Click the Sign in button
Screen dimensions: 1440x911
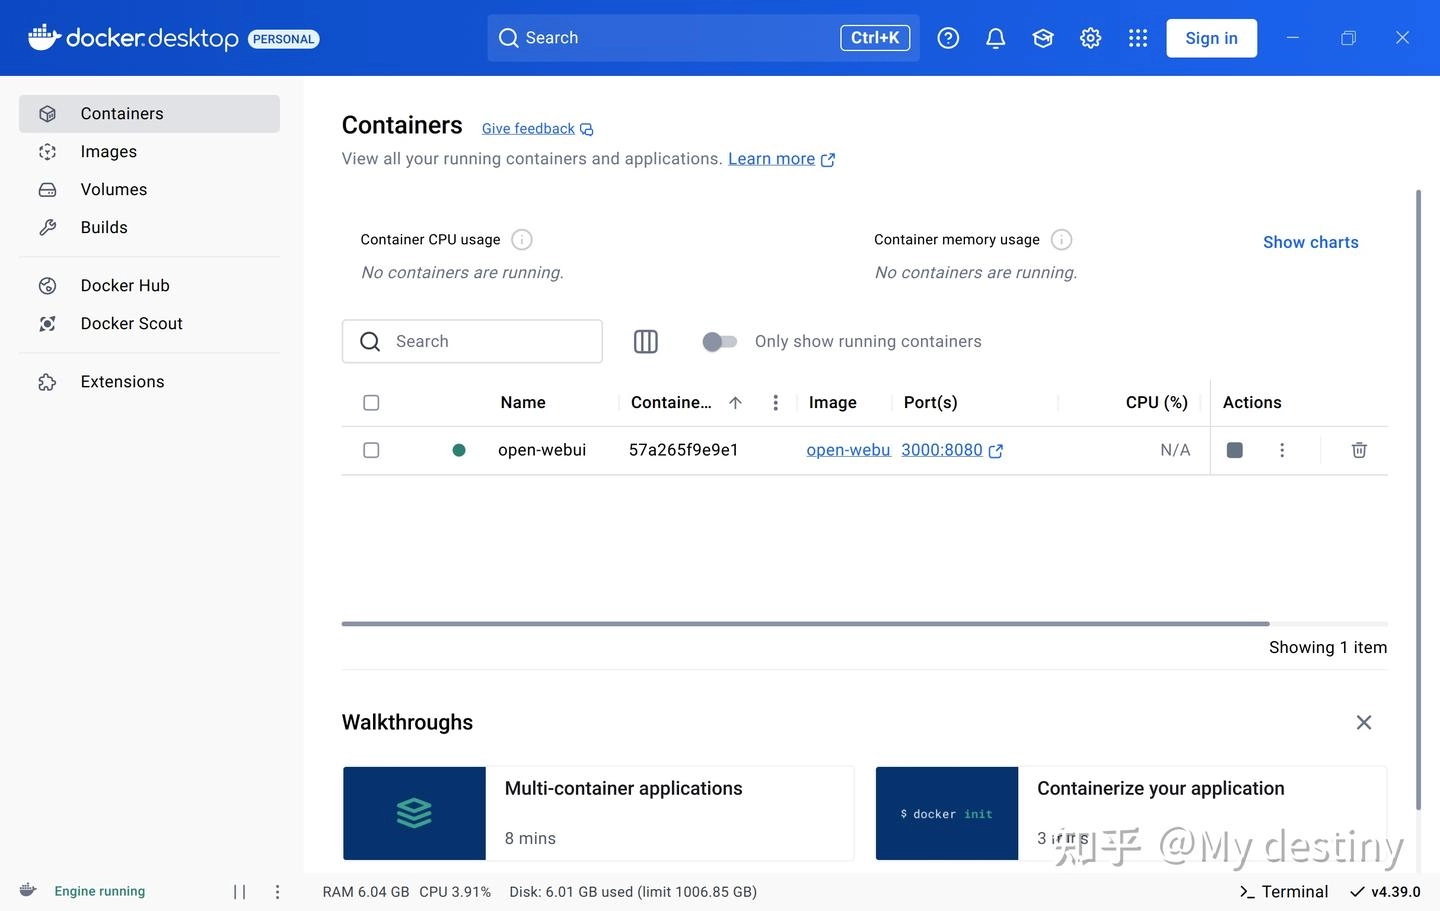(1211, 38)
